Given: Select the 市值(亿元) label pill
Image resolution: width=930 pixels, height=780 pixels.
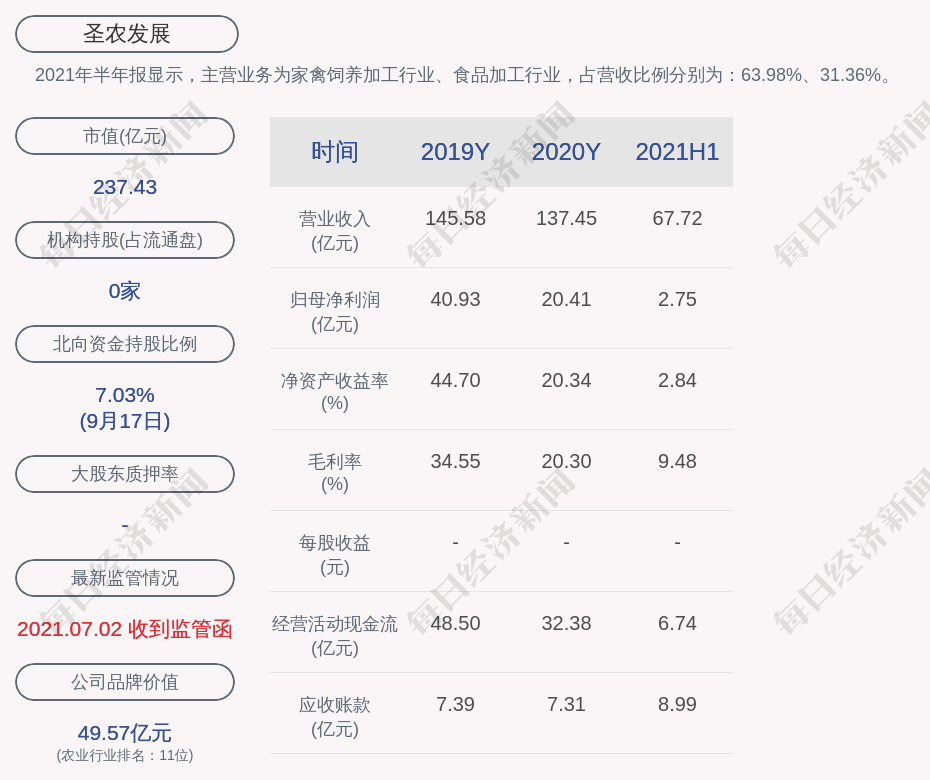Looking at the screenshot, I should coord(125,136).
